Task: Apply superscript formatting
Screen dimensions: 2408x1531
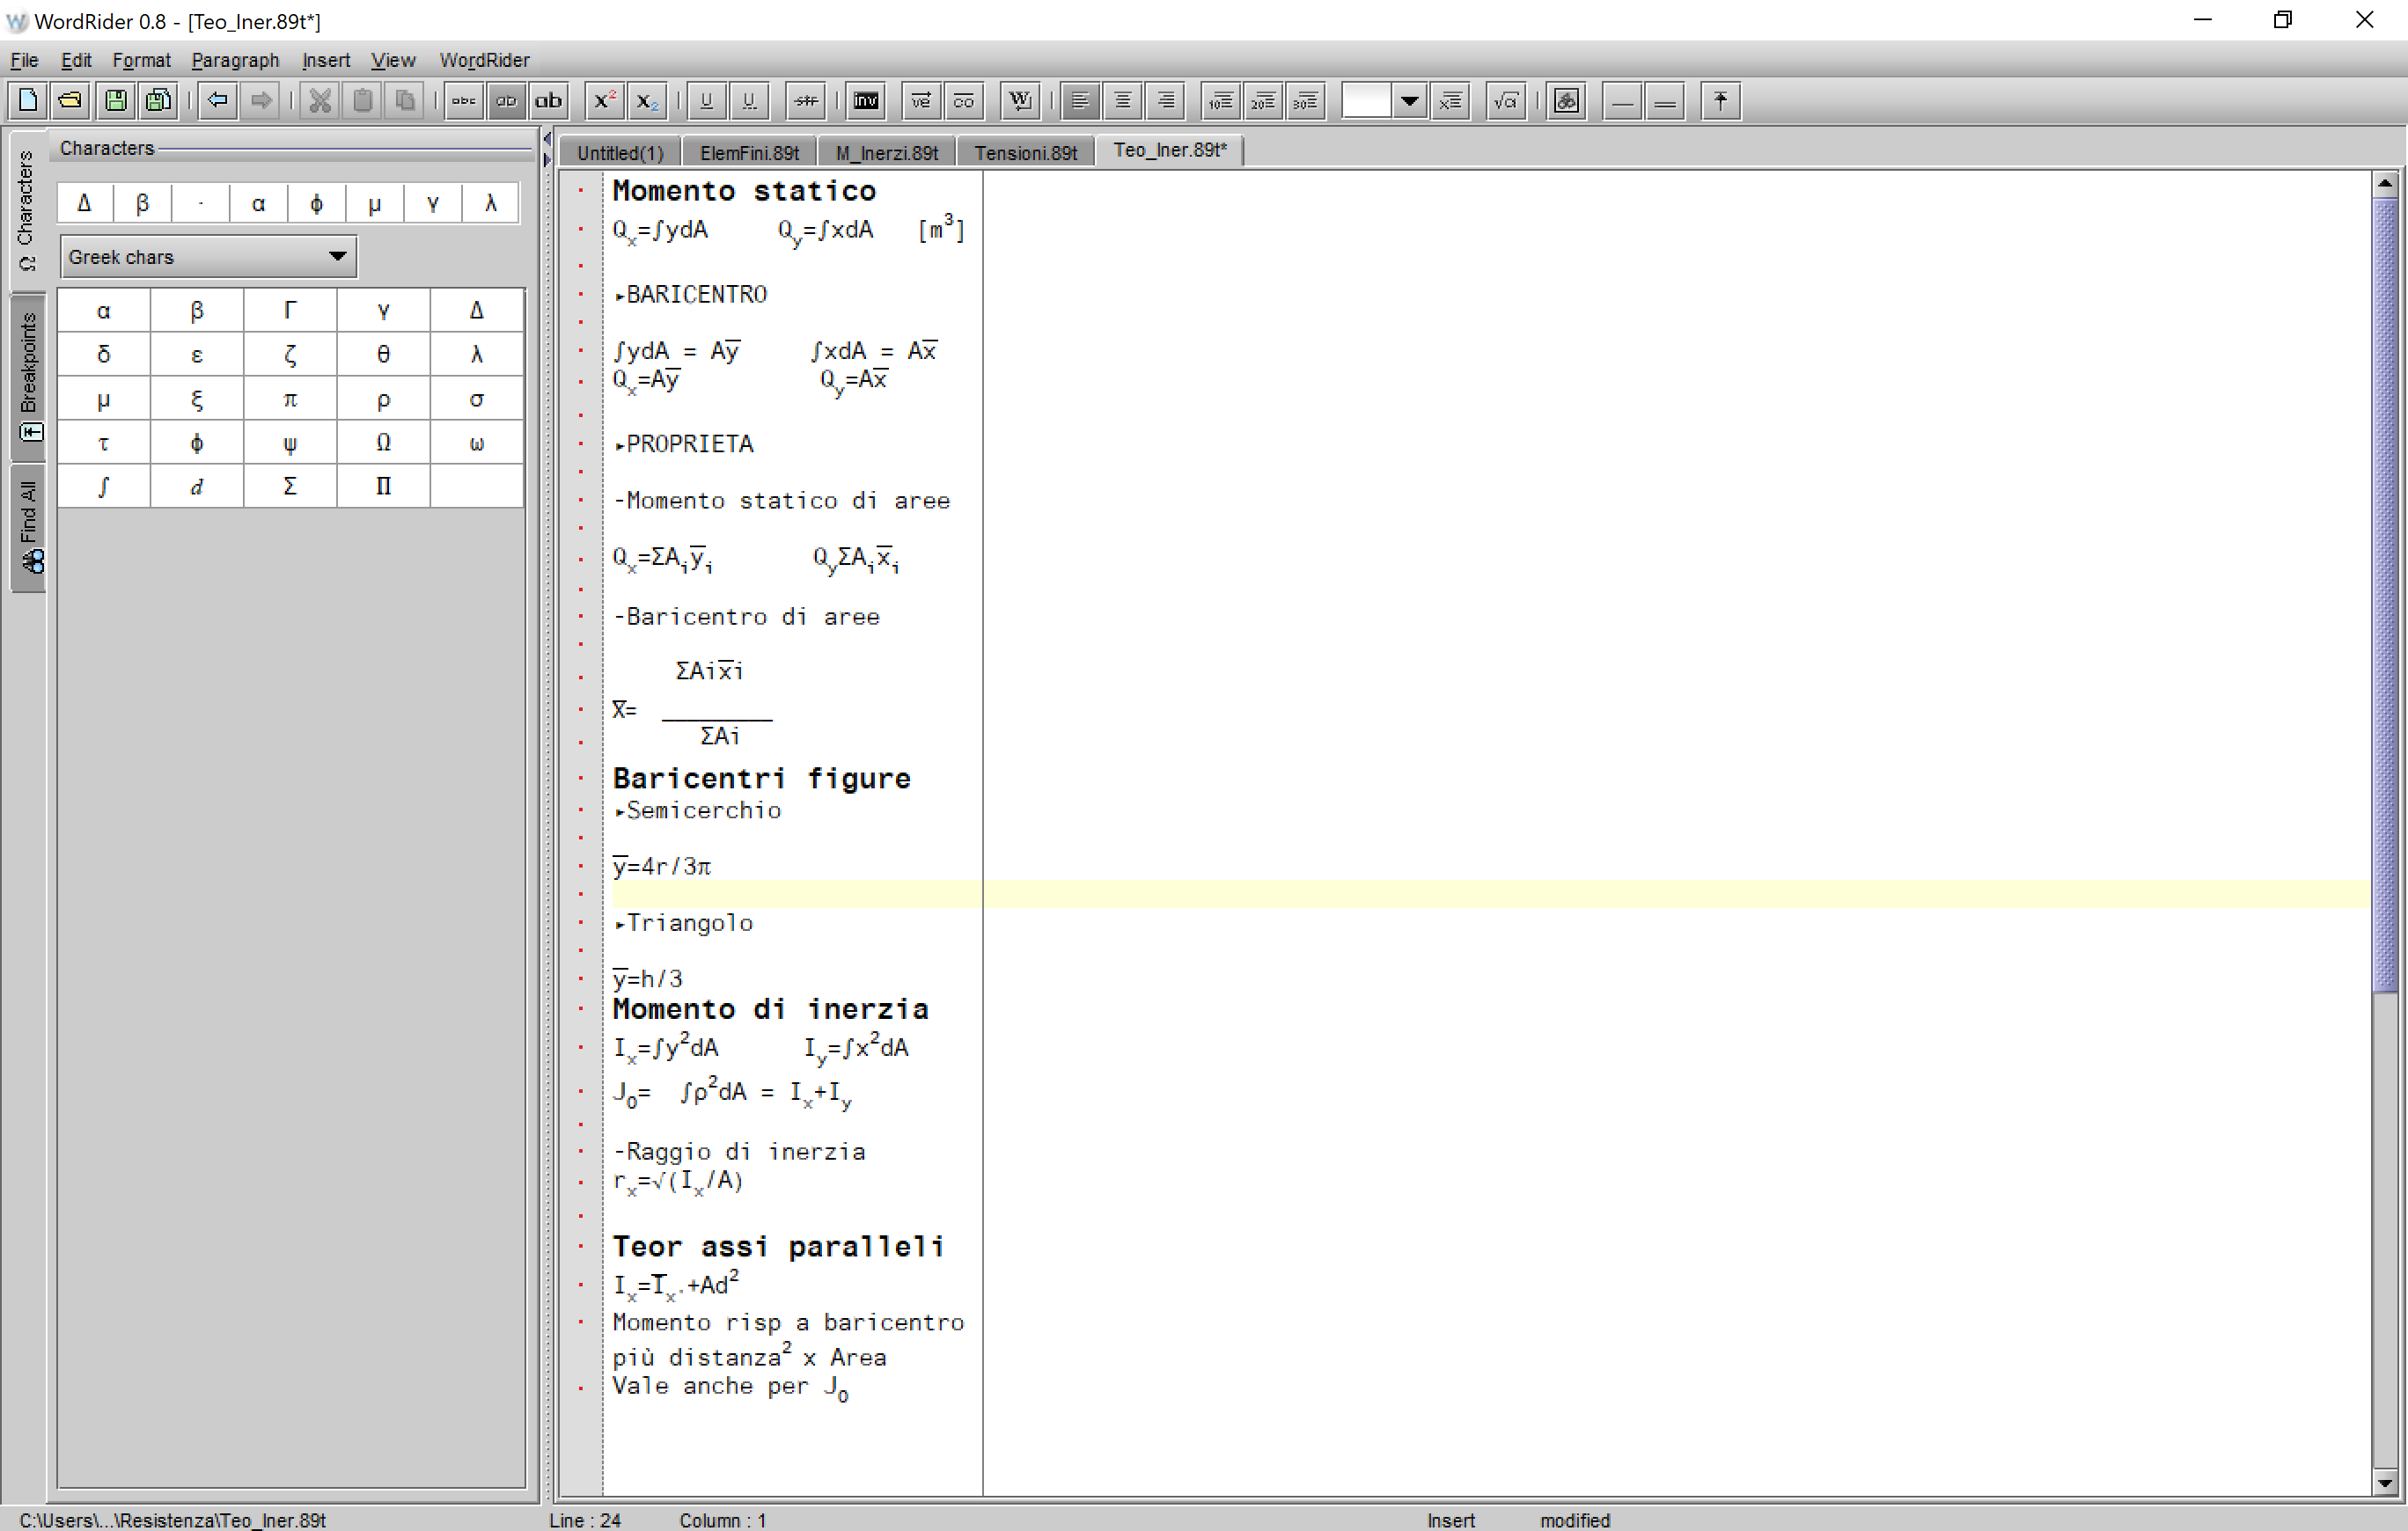Action: coord(604,101)
